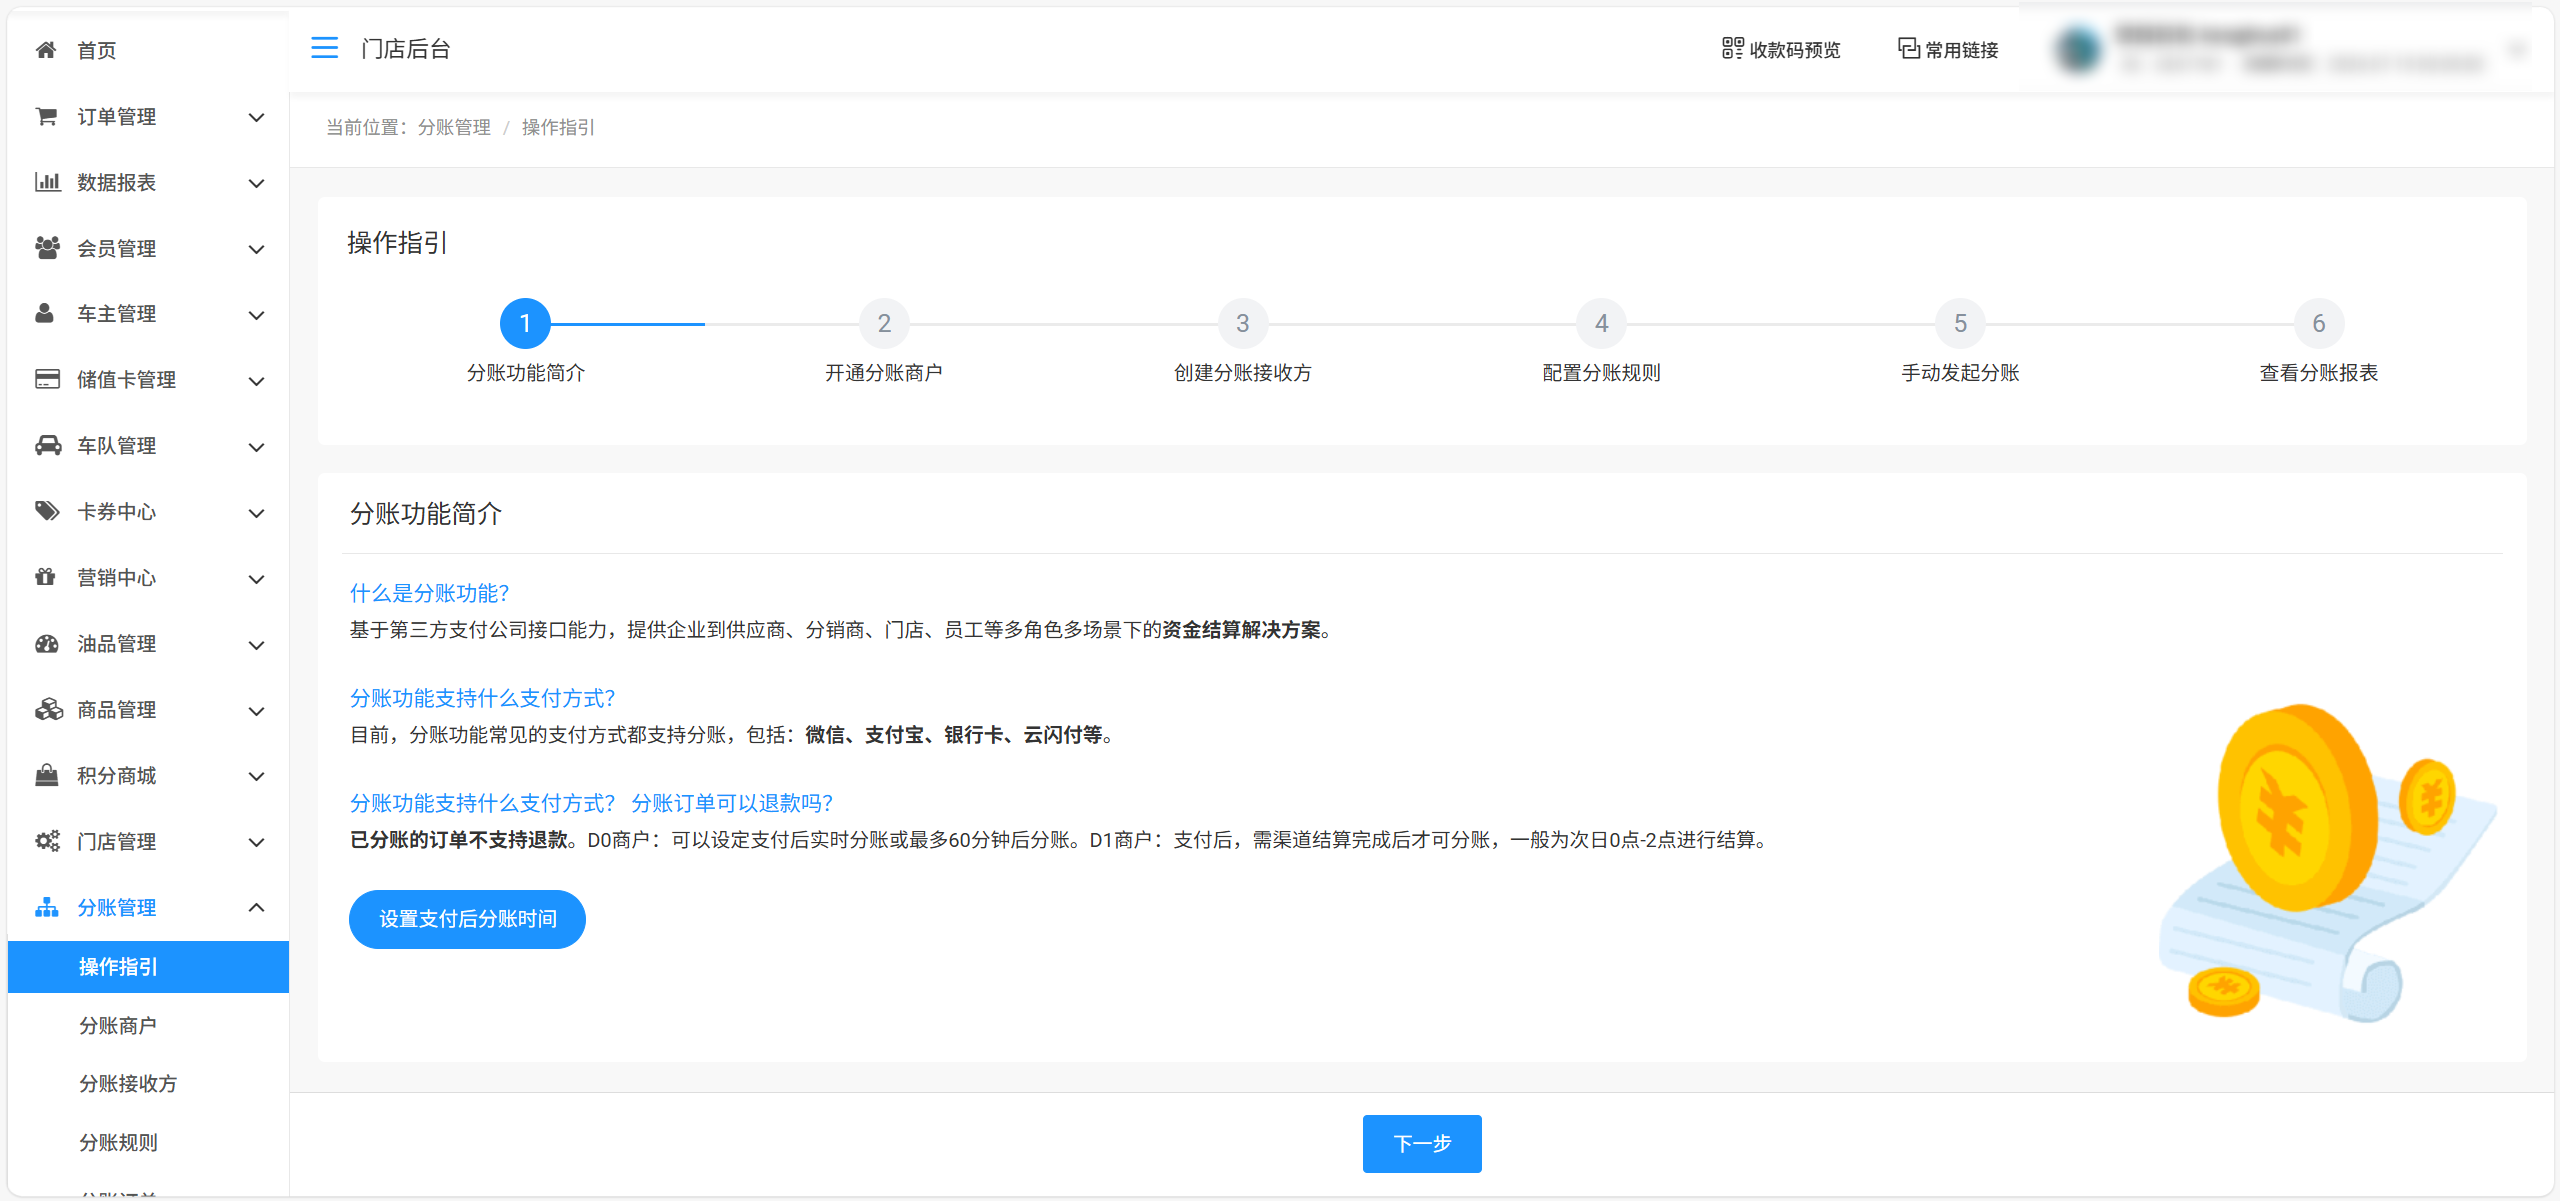Click the car icon for 车队管理
The height and width of the screenshot is (1201, 2560).
pyautogui.click(x=47, y=445)
